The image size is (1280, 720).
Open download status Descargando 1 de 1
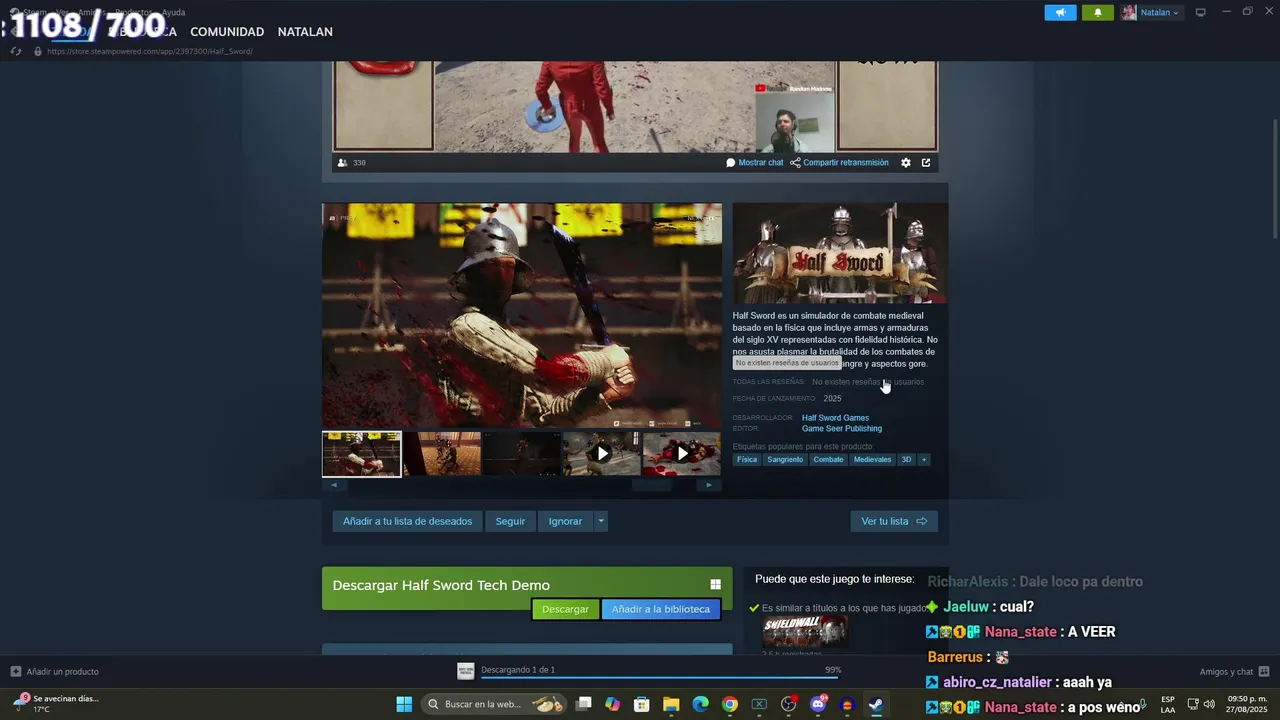click(x=518, y=670)
